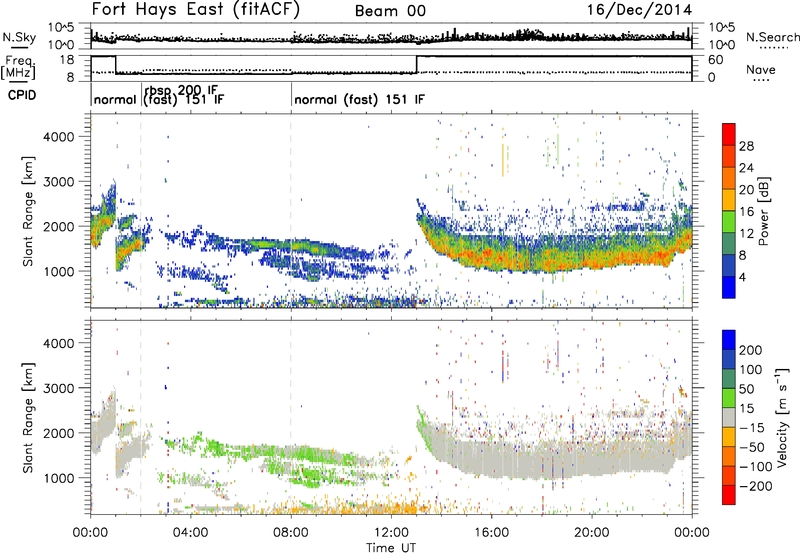Click the "normal (fast) 151 IF" CPID label
This screenshot has width=800, height=554.
(x=359, y=99)
